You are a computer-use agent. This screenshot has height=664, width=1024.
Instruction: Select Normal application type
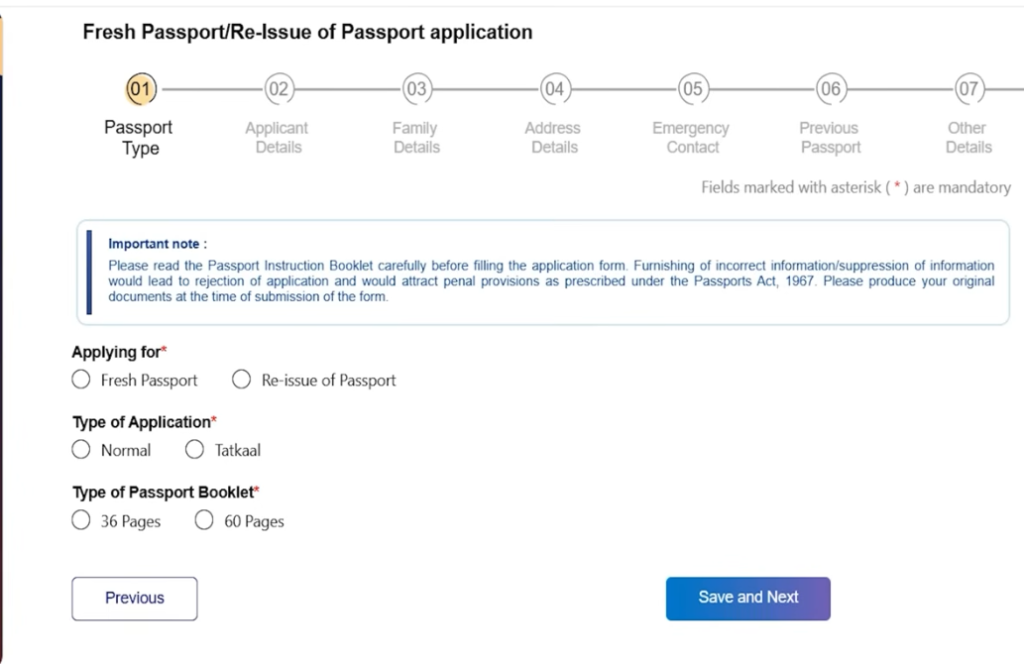[x=81, y=450]
